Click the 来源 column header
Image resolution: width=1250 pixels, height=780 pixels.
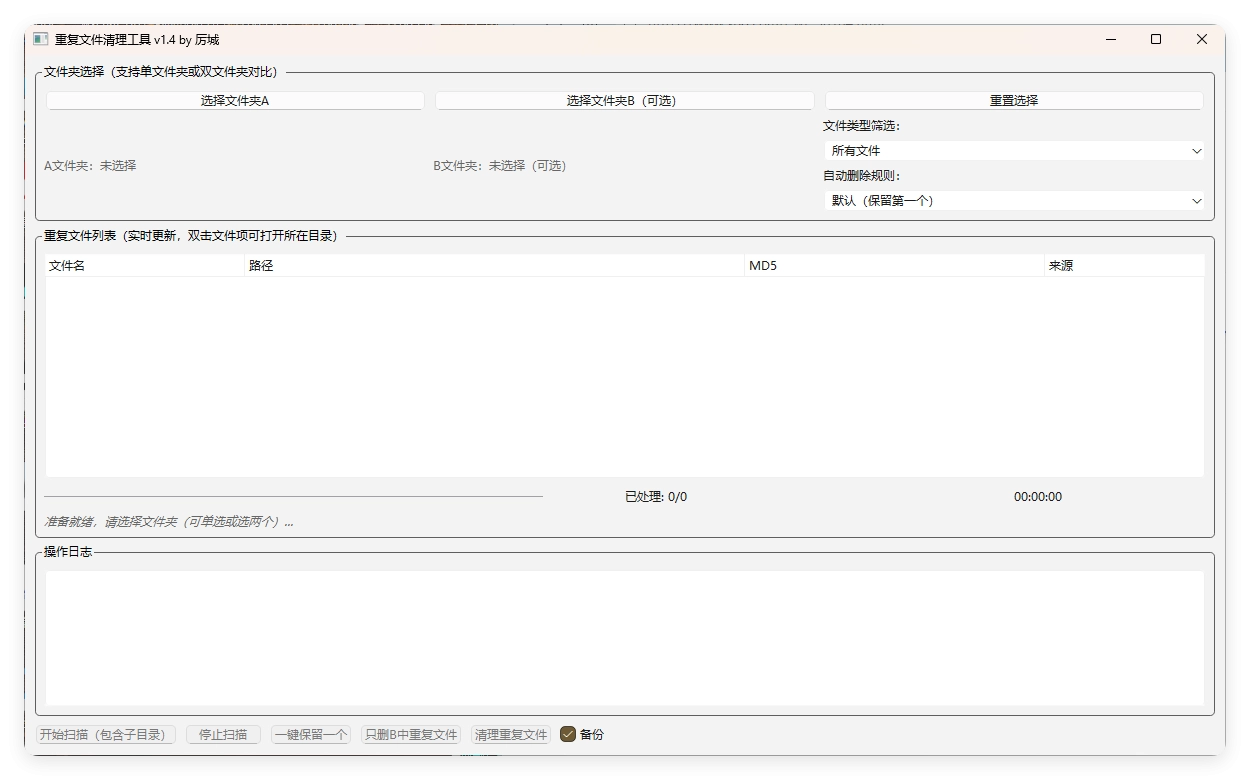click(x=1060, y=265)
